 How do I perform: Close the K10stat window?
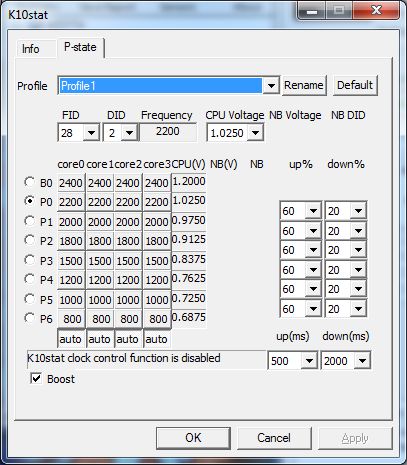click(376, 10)
